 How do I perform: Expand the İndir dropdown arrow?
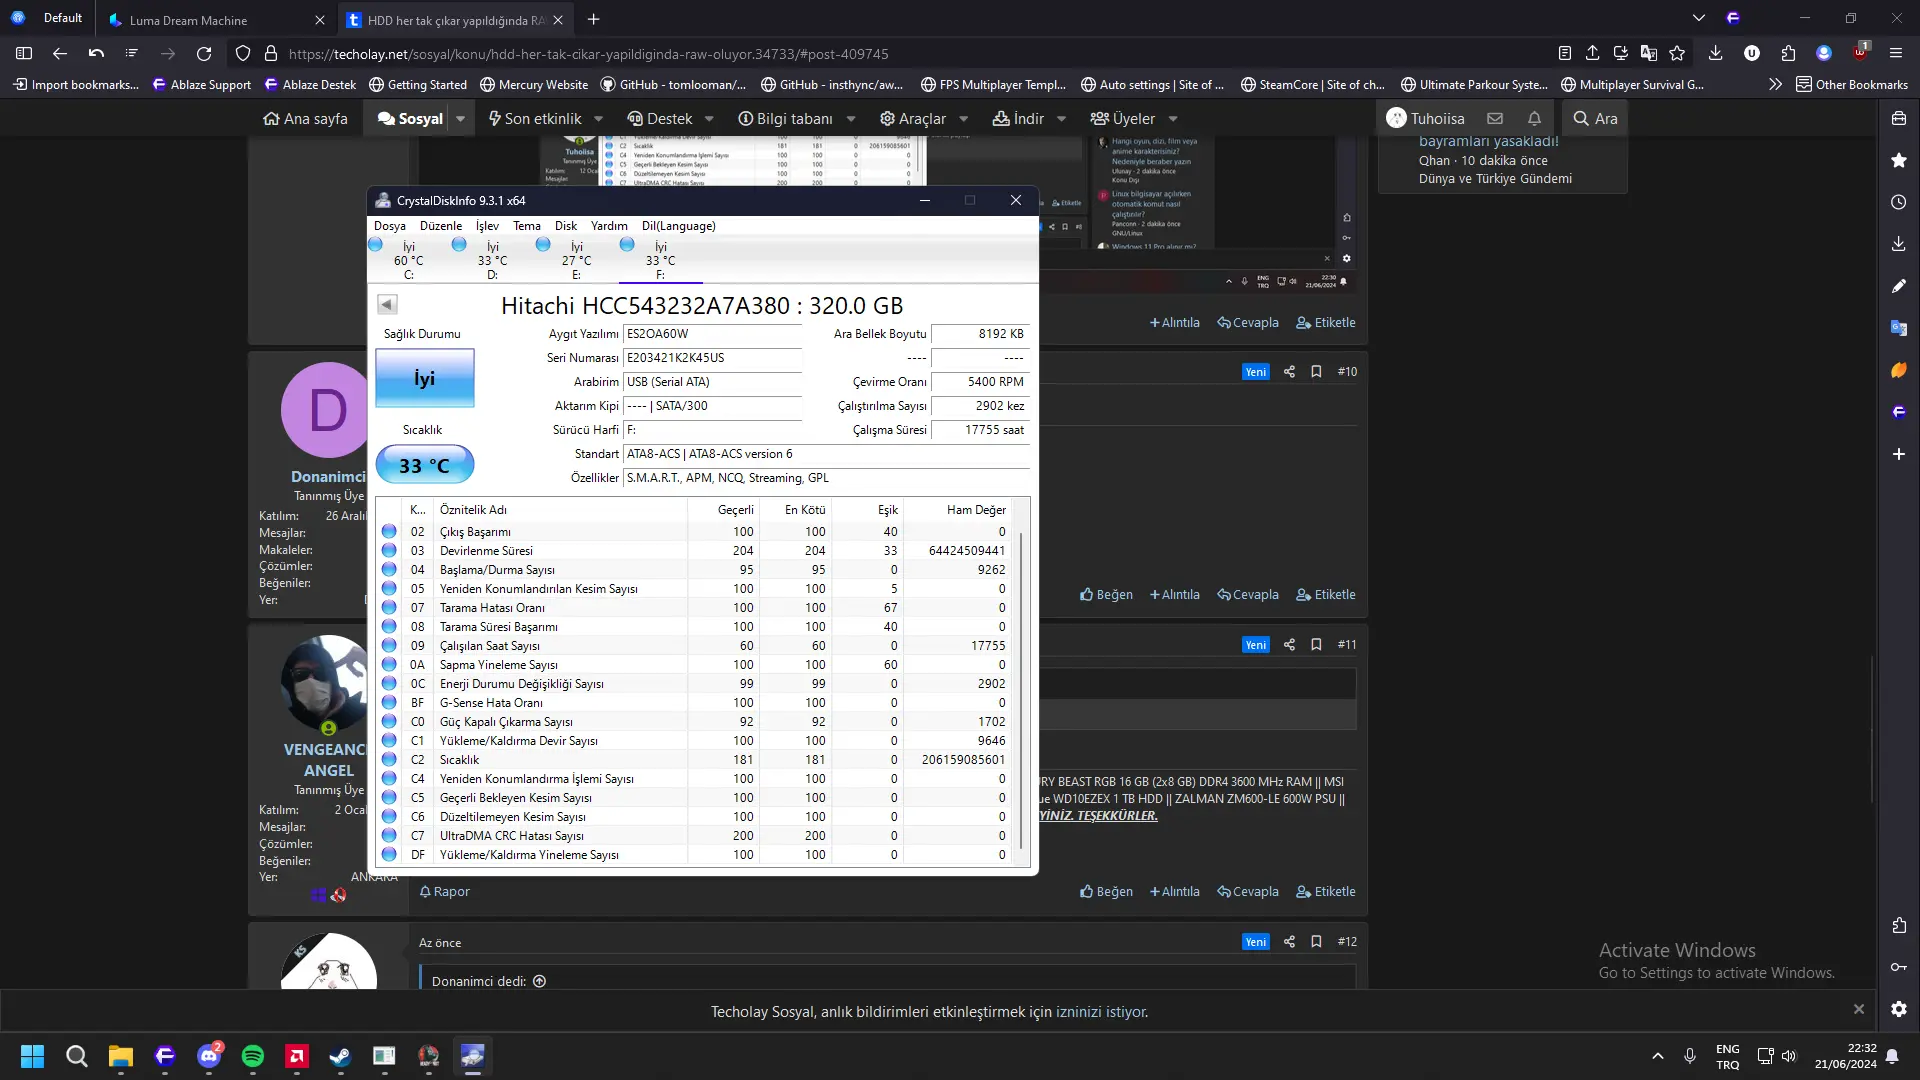click(x=1062, y=118)
